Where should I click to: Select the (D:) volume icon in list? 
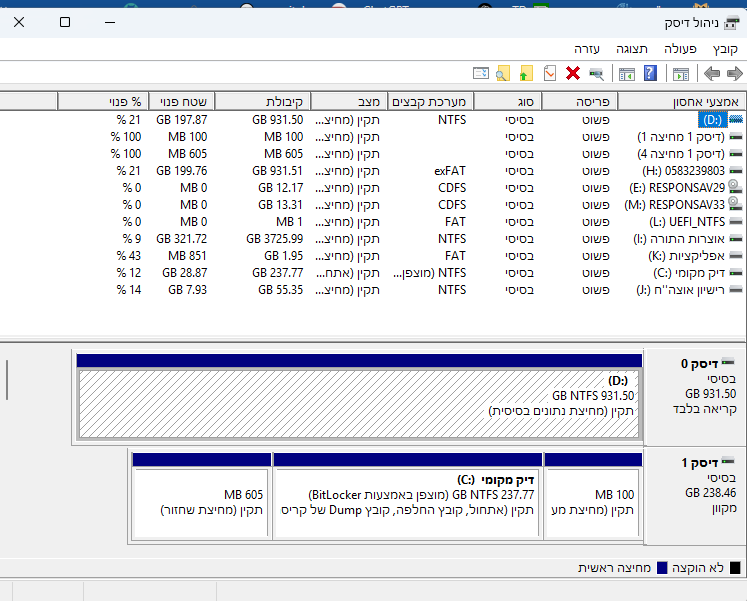(736, 120)
